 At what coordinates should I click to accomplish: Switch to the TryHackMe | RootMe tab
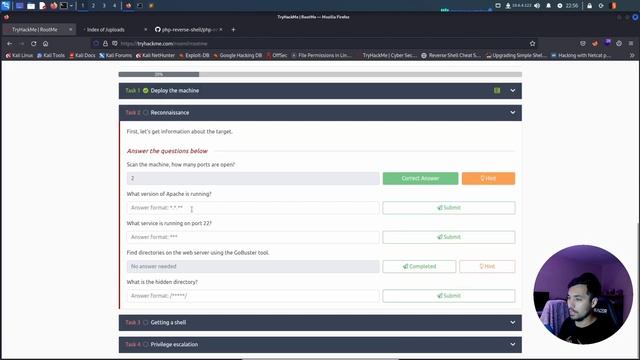pyautogui.click(x=39, y=29)
